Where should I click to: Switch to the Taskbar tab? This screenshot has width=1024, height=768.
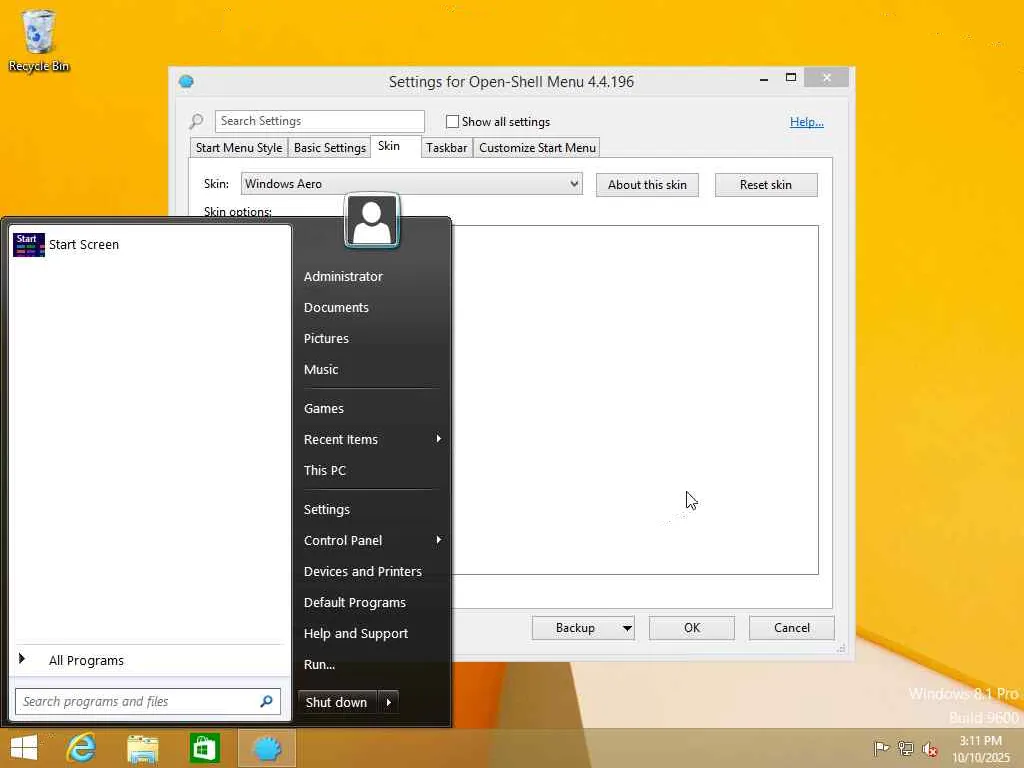point(447,148)
